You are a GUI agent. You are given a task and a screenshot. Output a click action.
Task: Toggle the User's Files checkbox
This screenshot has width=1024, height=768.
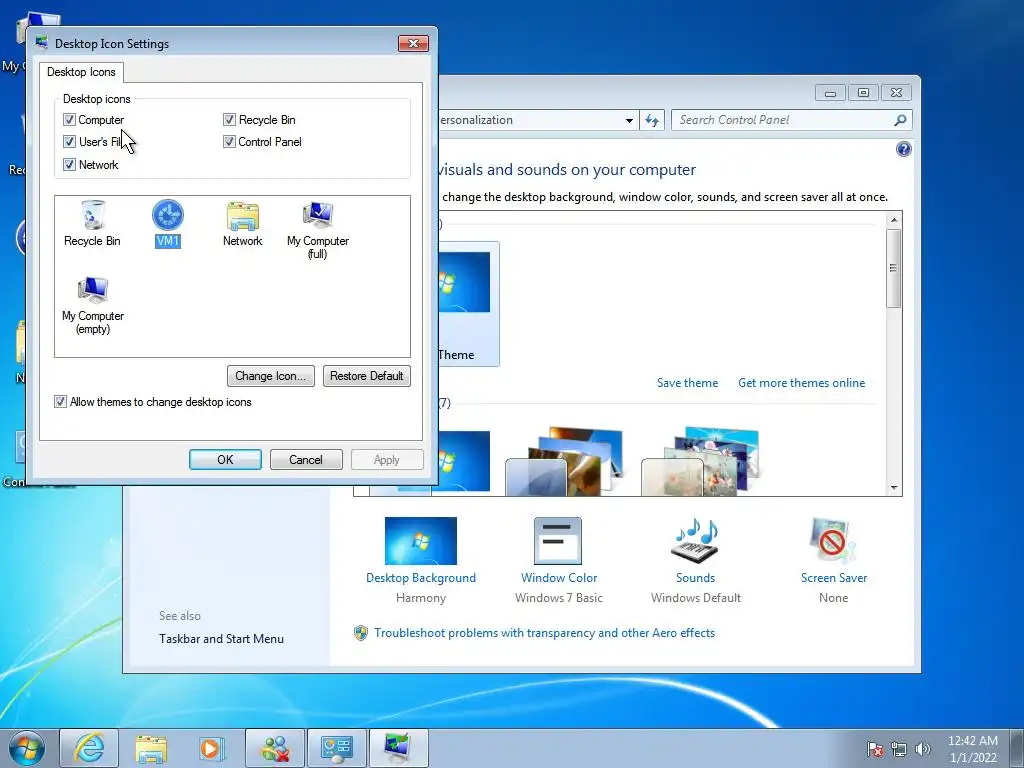(69, 142)
